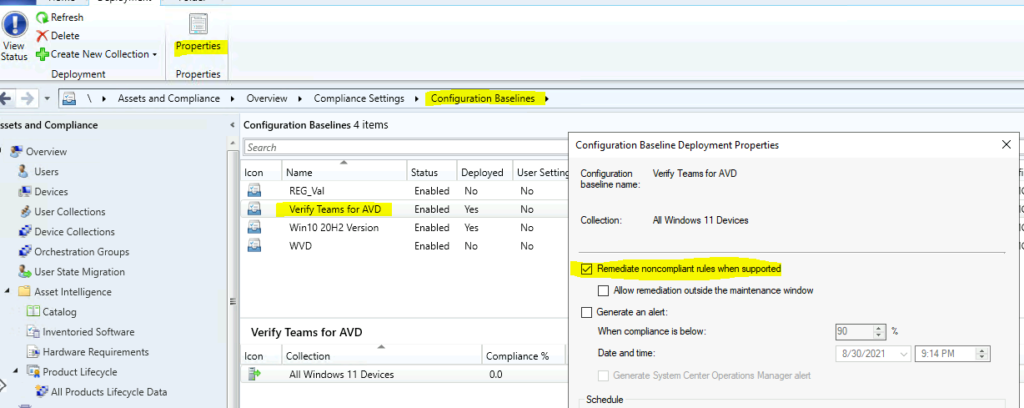Select the Catalog tree item
Image resolution: width=1024 pixels, height=408 pixels.
59,312
